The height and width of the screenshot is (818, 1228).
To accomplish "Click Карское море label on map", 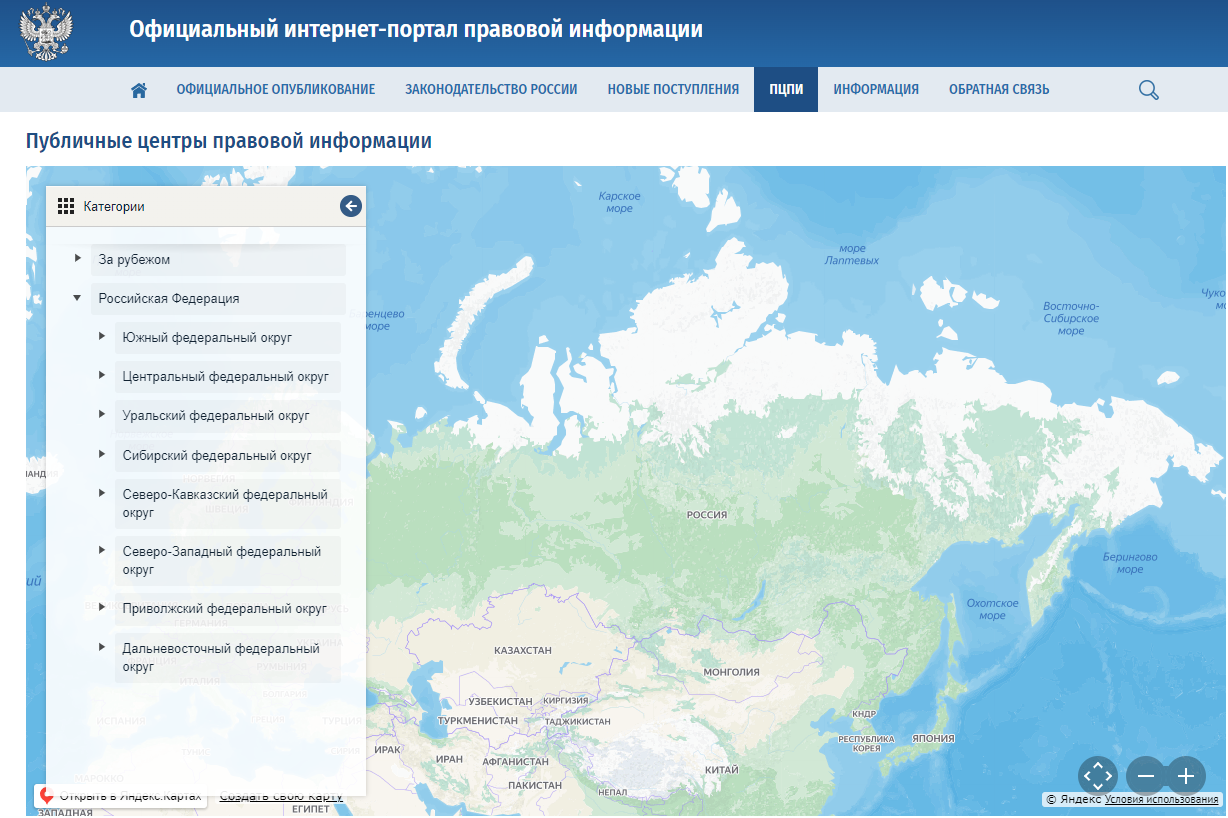I will tap(620, 202).
